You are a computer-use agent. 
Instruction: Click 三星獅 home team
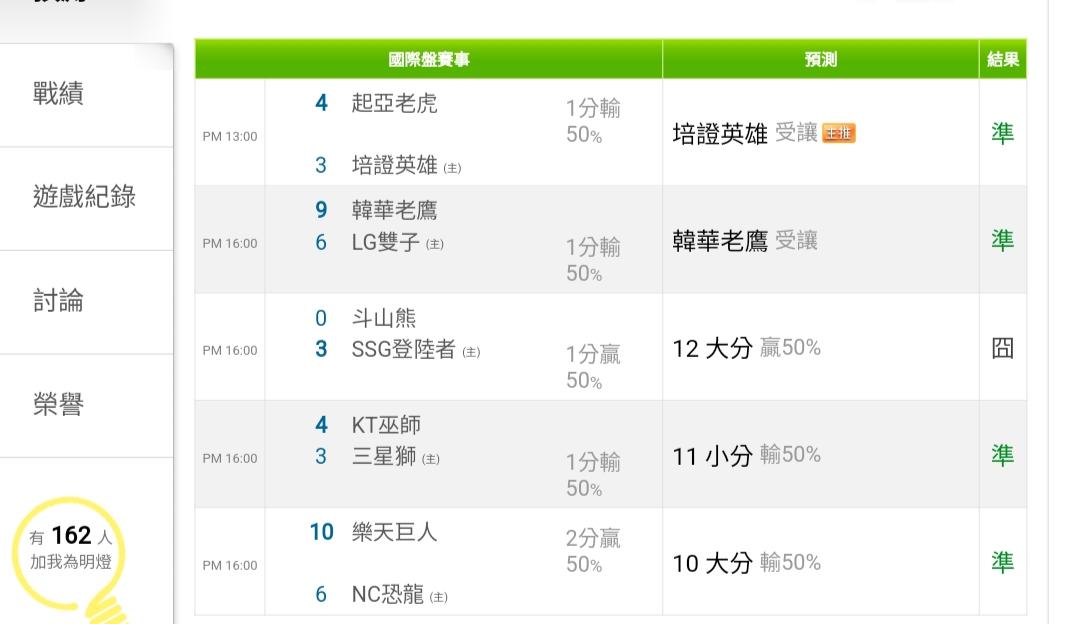coord(383,457)
